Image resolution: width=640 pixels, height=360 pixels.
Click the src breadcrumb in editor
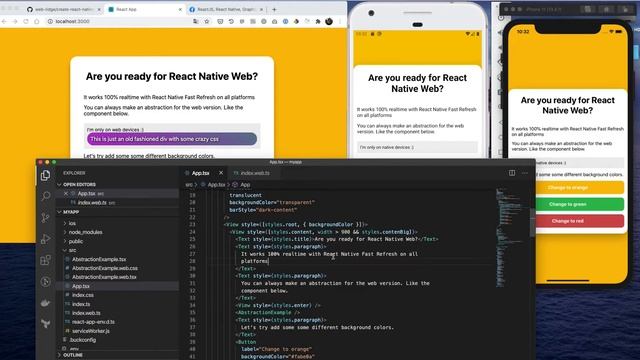pyautogui.click(x=189, y=185)
